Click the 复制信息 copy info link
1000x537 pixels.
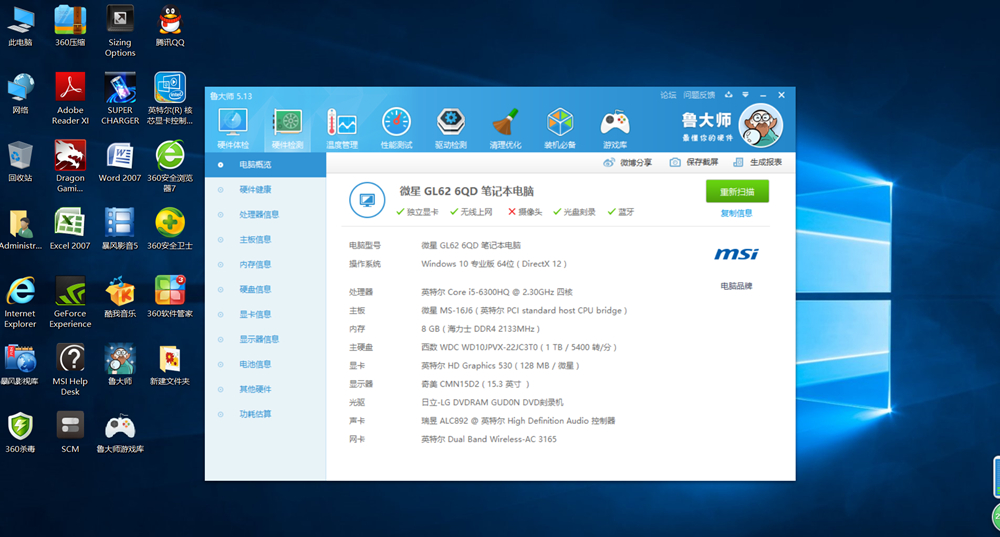pyautogui.click(x=737, y=214)
